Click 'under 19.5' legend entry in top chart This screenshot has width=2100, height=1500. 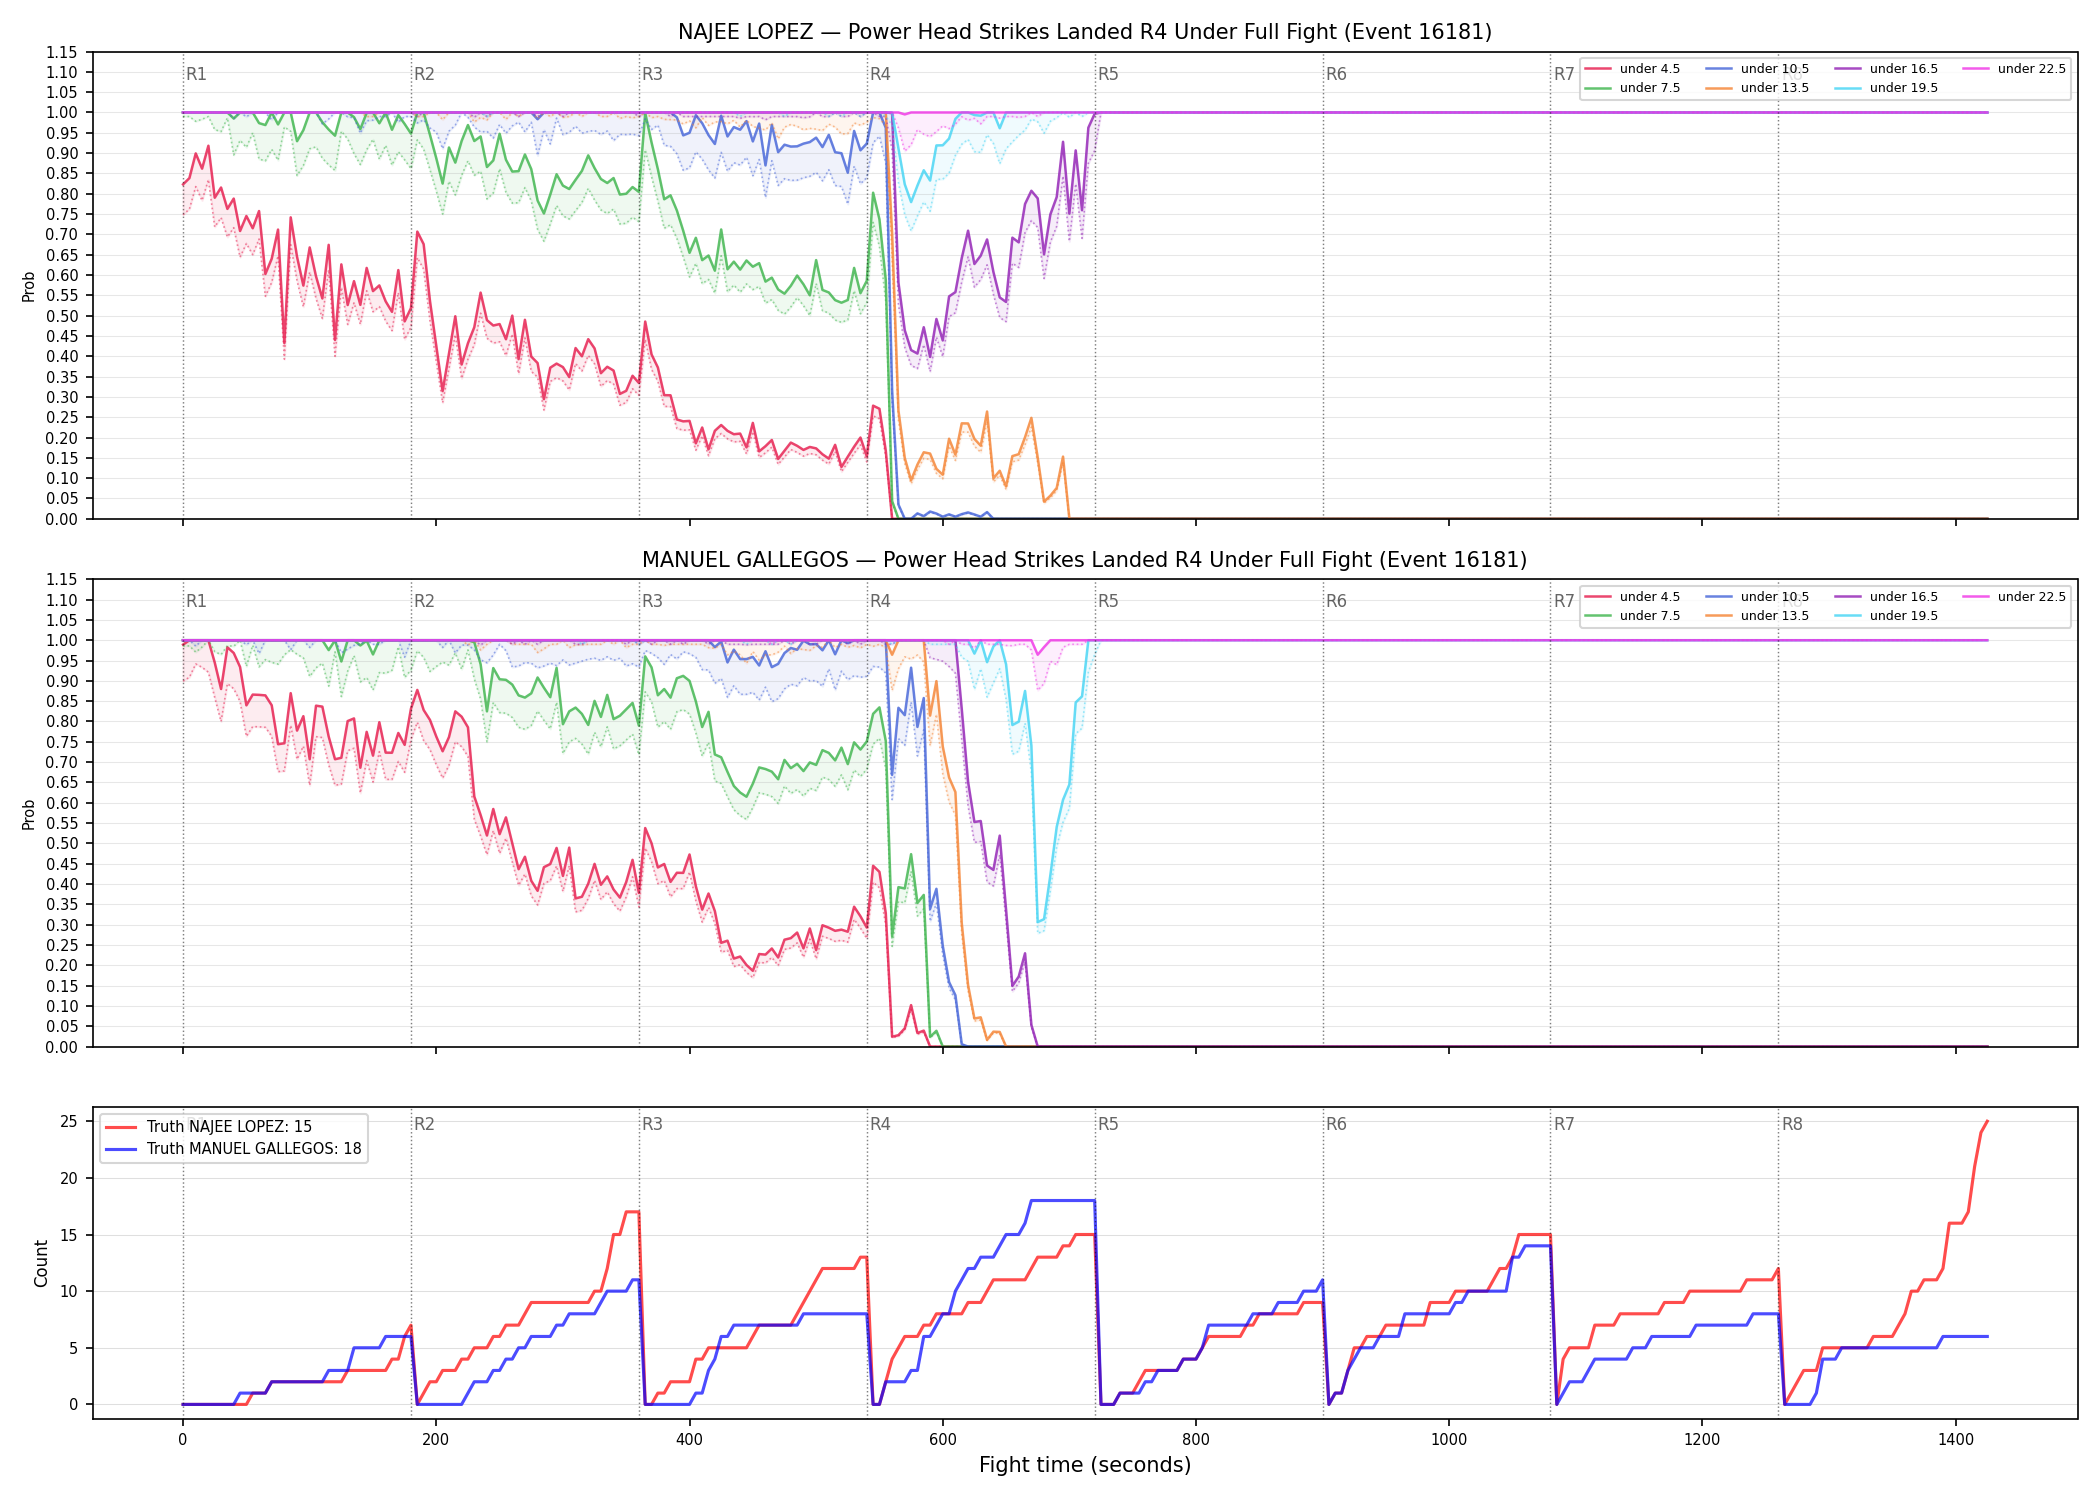(x=1886, y=88)
